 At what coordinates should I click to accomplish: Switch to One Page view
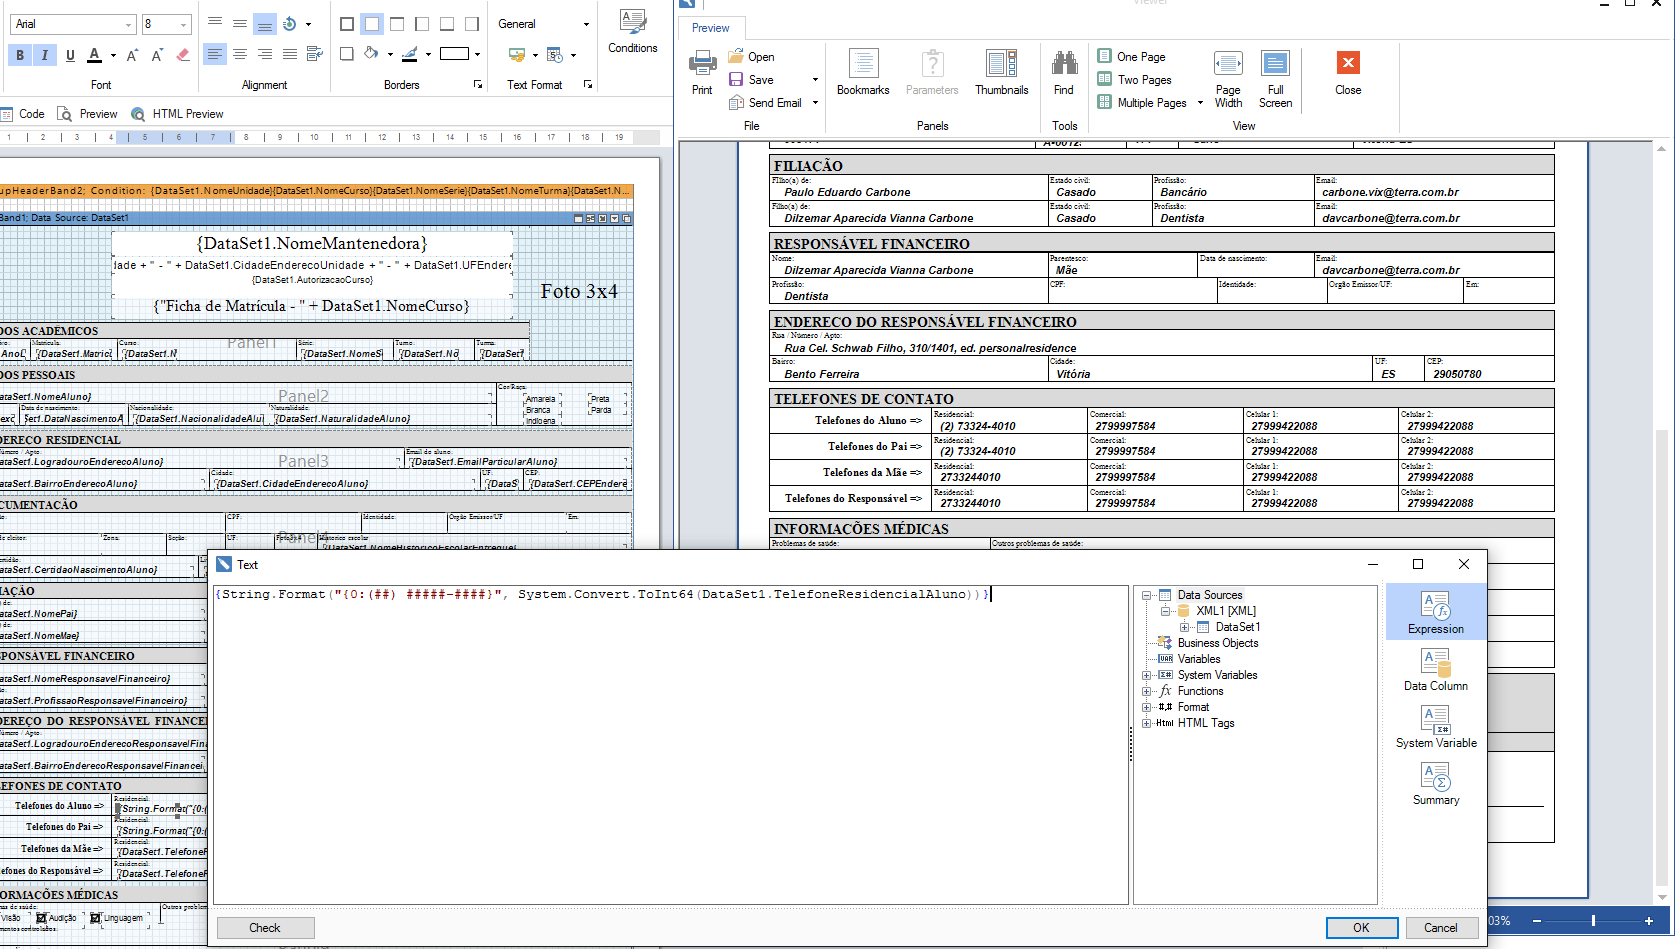point(1131,57)
